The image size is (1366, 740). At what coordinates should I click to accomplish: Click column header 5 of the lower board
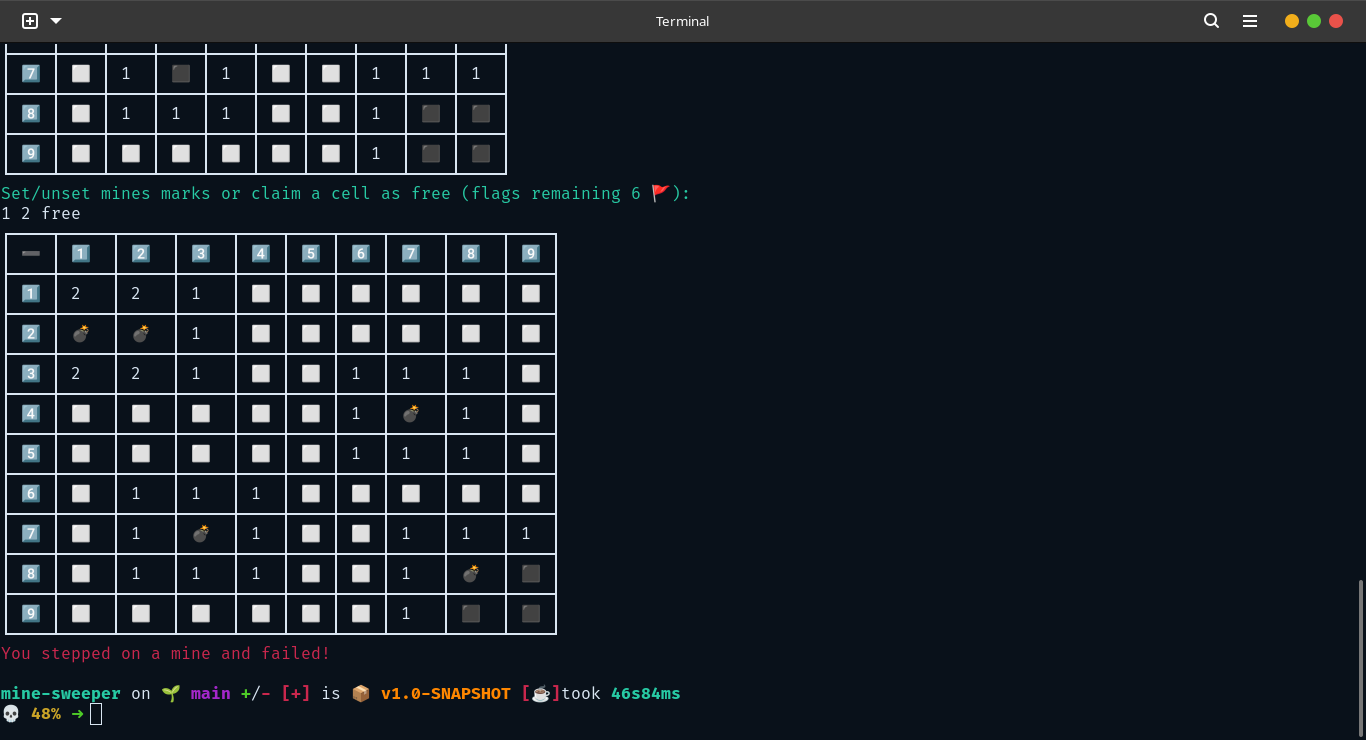[311, 253]
